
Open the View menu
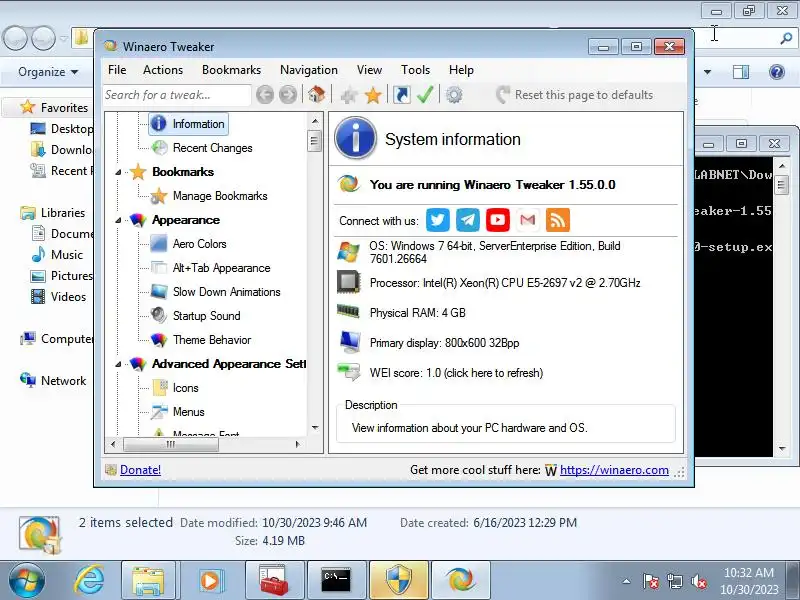point(369,70)
